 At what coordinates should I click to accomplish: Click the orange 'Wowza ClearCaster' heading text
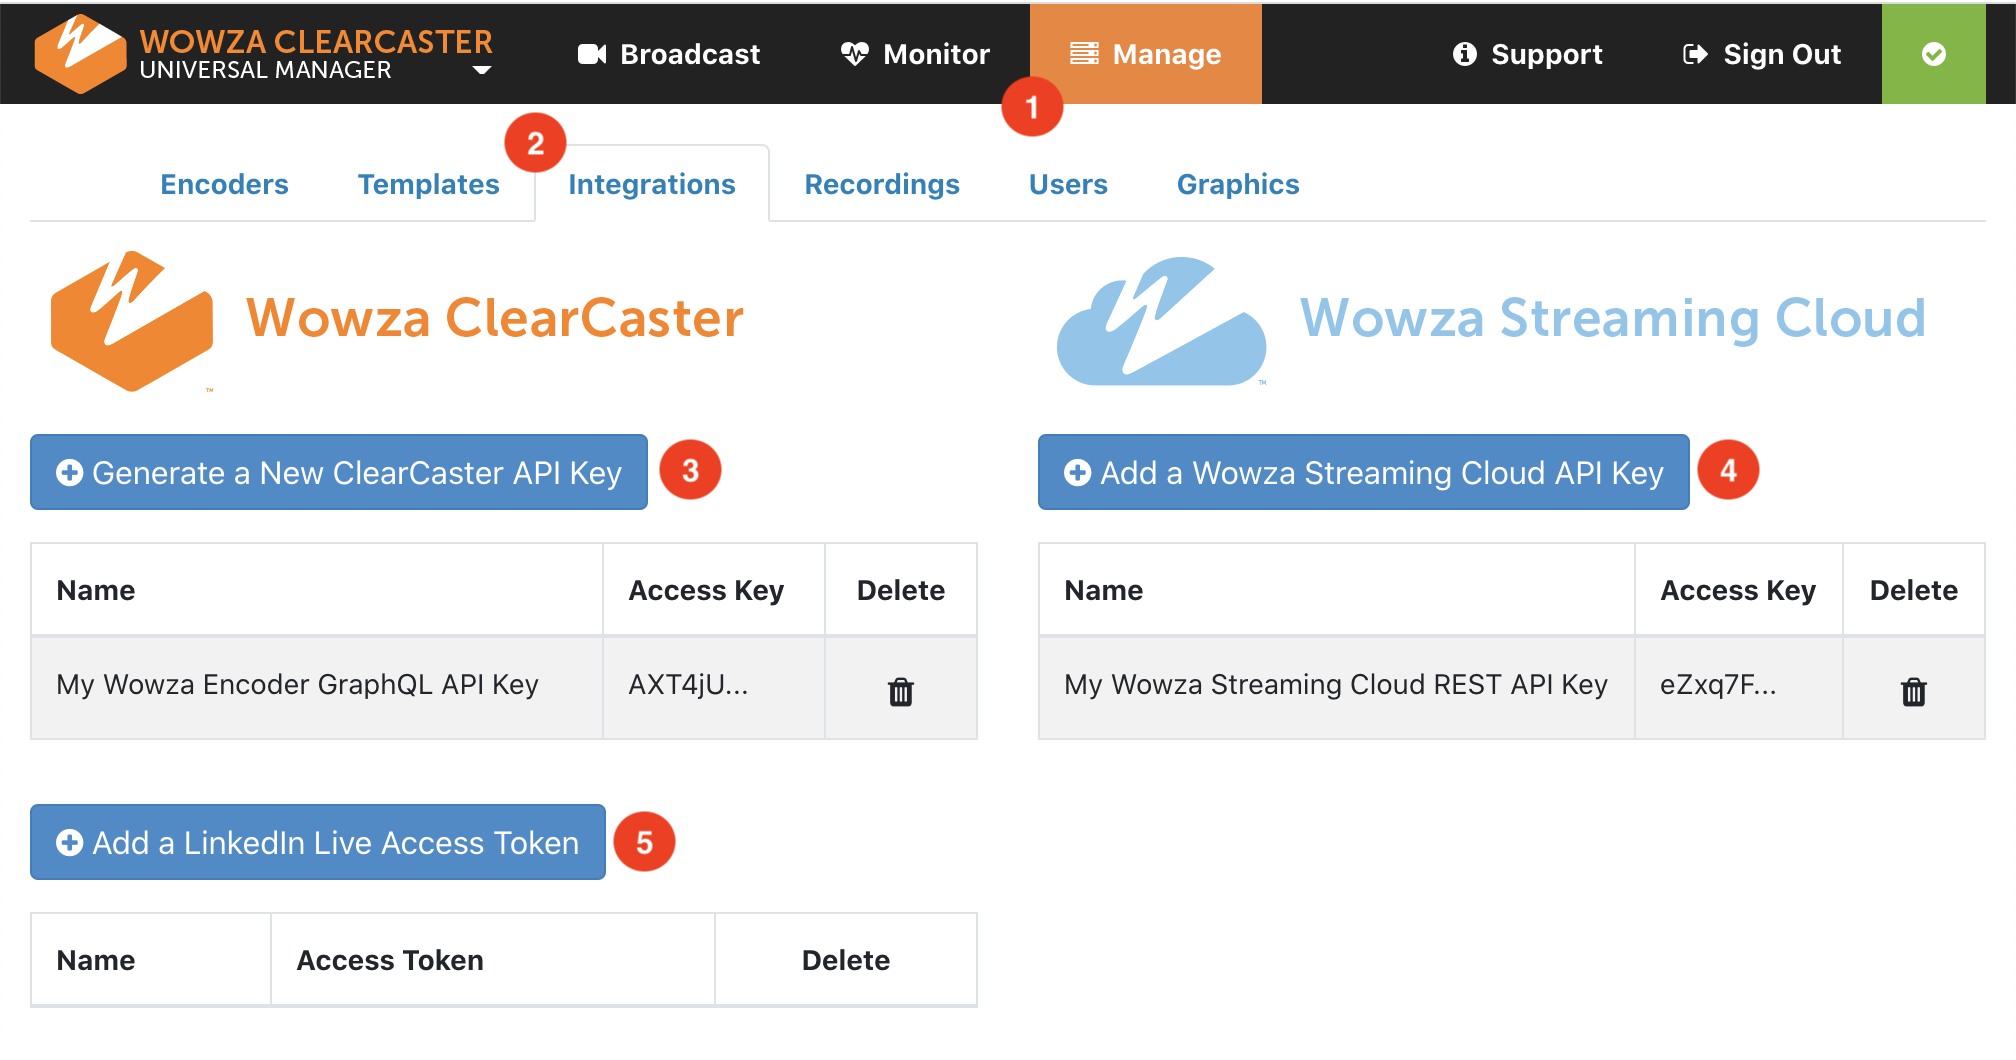(x=495, y=318)
